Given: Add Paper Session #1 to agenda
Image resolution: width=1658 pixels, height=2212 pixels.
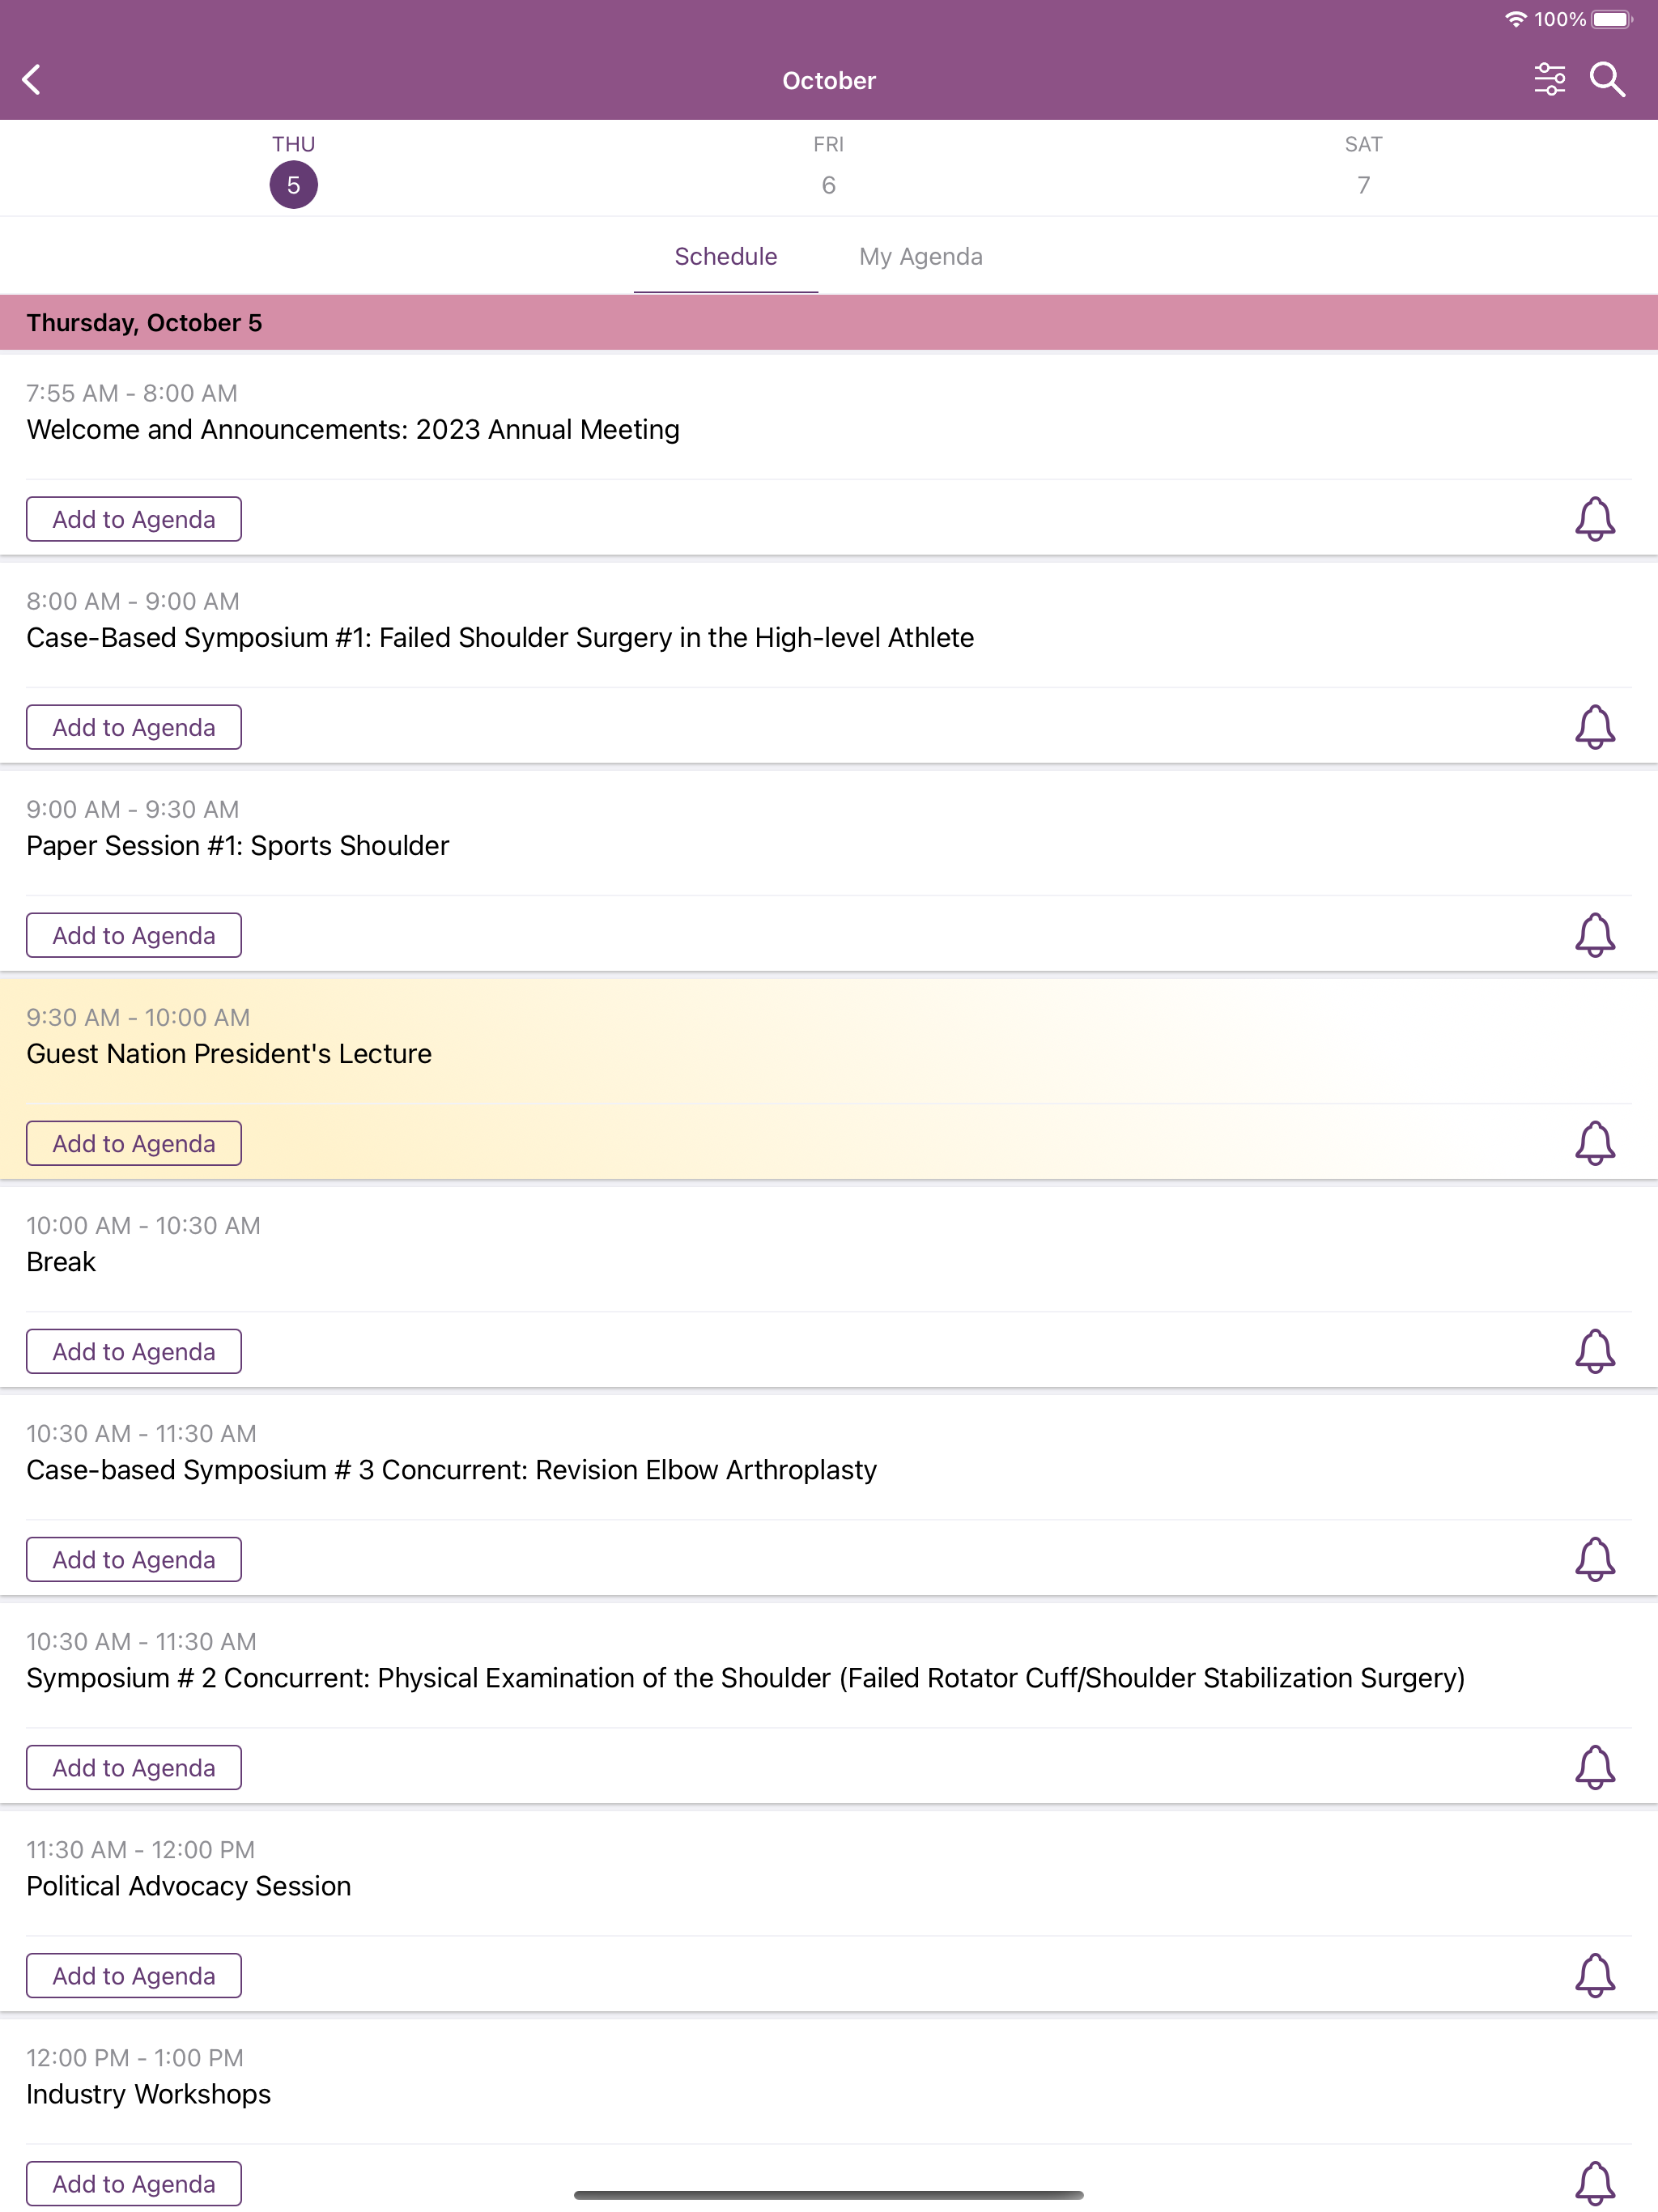Looking at the screenshot, I should 134,935.
